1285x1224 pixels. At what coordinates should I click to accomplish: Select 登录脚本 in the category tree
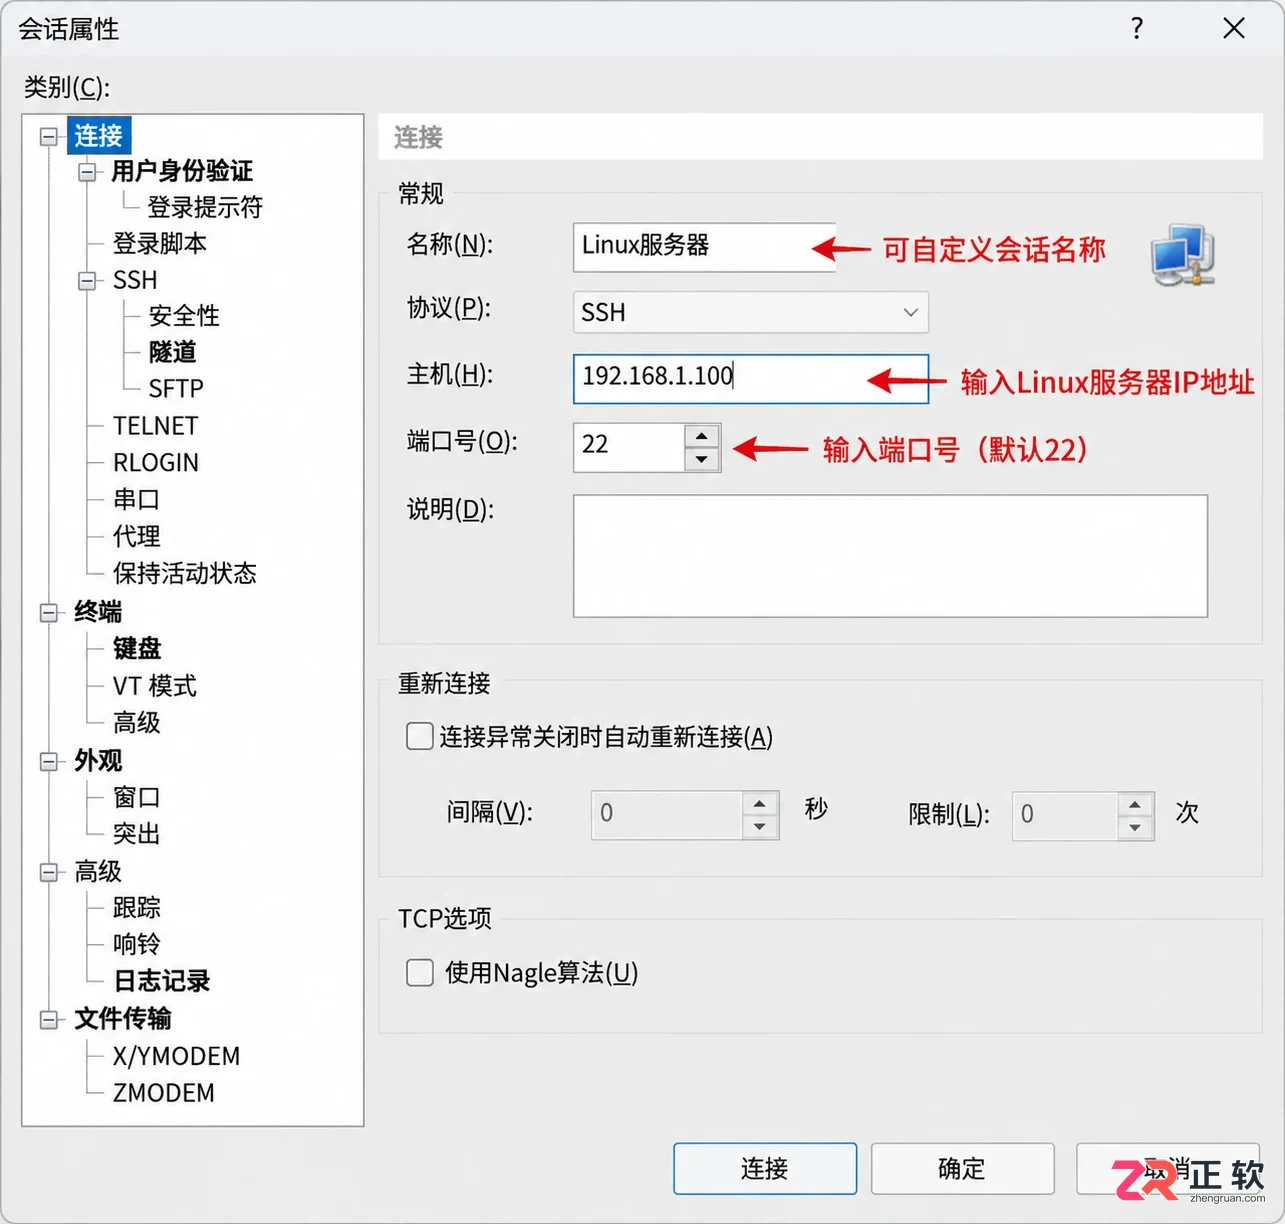[160, 243]
